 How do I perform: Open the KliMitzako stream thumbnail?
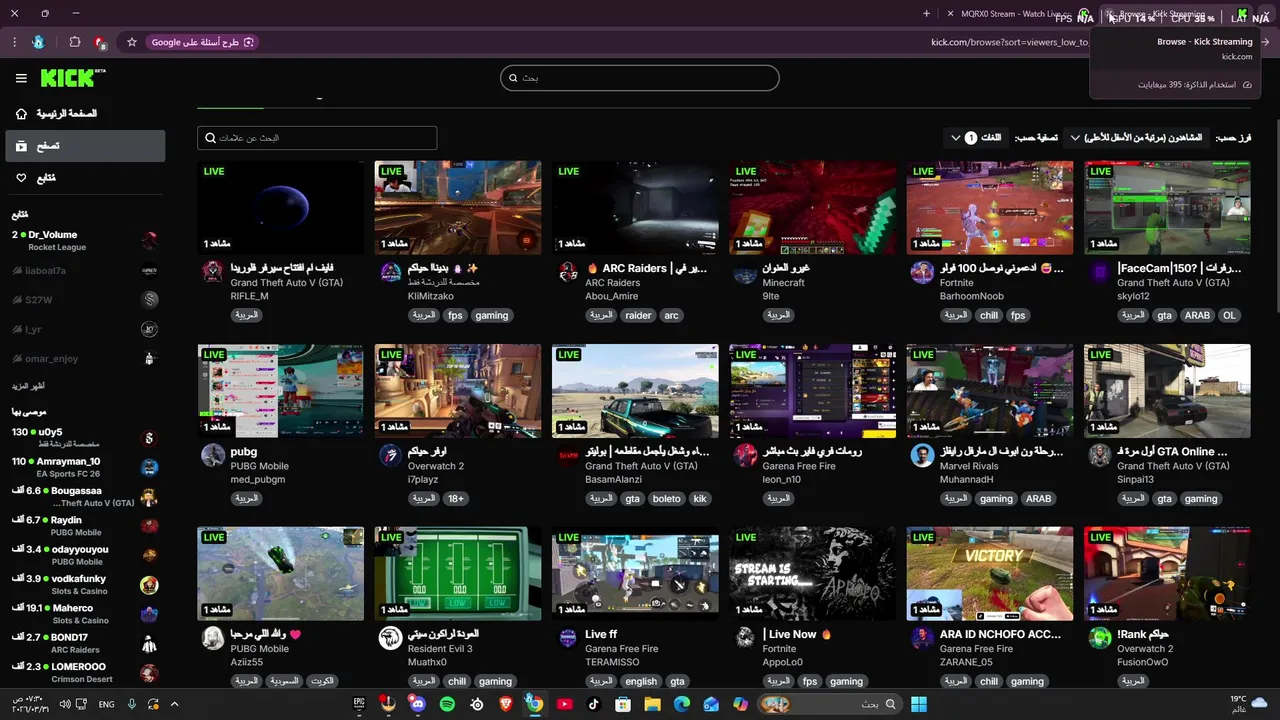[458, 208]
